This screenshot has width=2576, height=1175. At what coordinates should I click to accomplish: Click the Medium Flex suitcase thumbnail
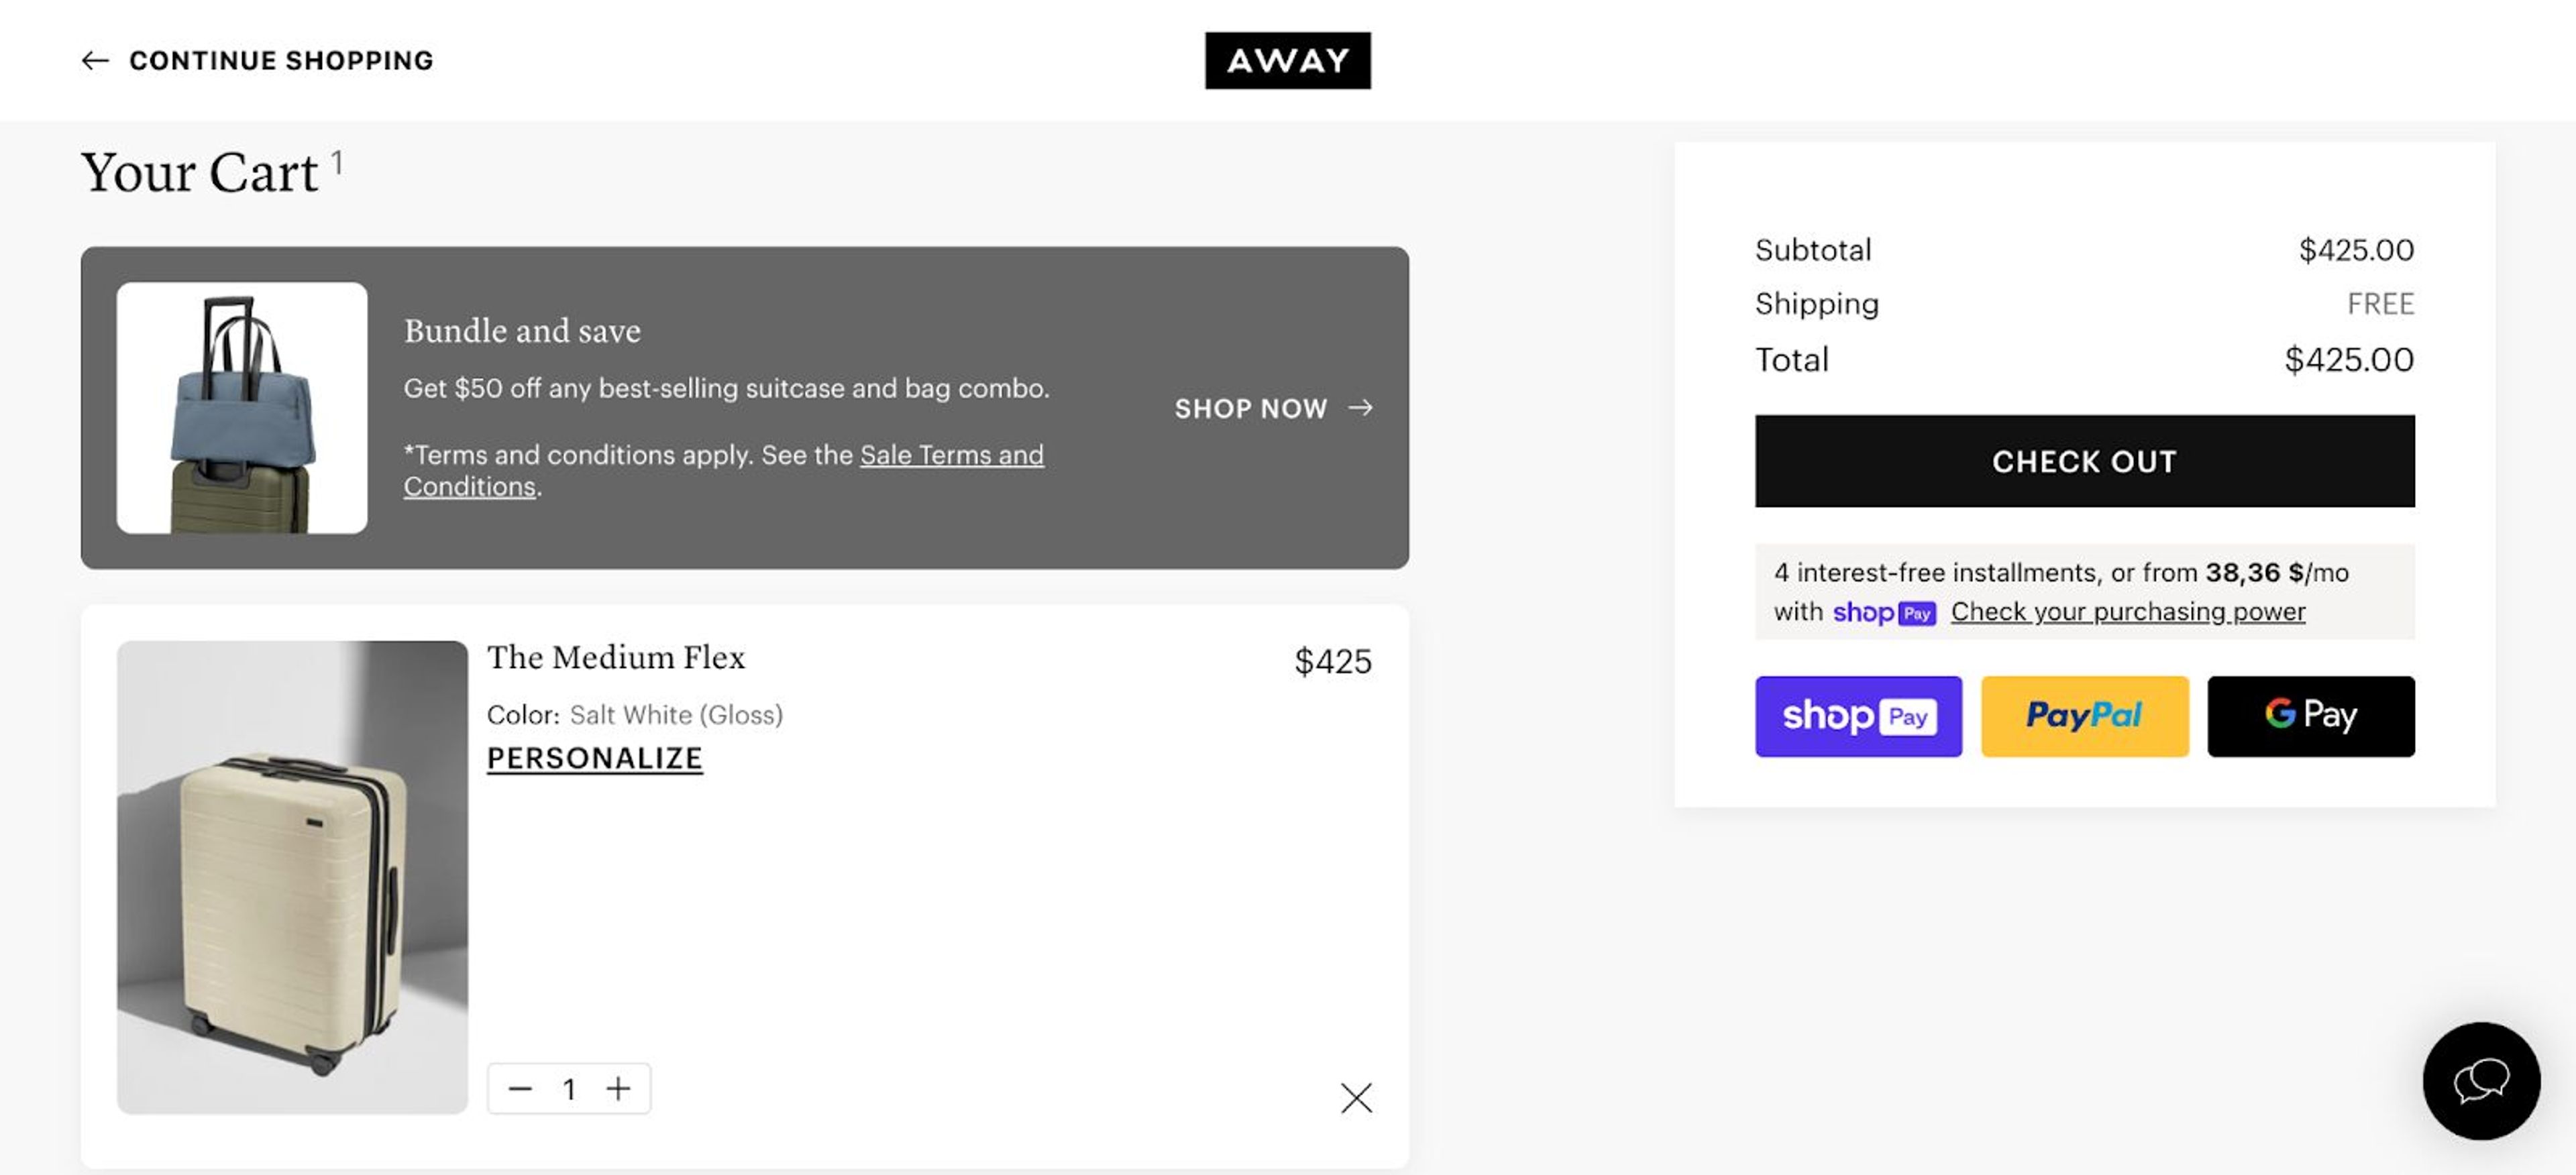coord(292,877)
